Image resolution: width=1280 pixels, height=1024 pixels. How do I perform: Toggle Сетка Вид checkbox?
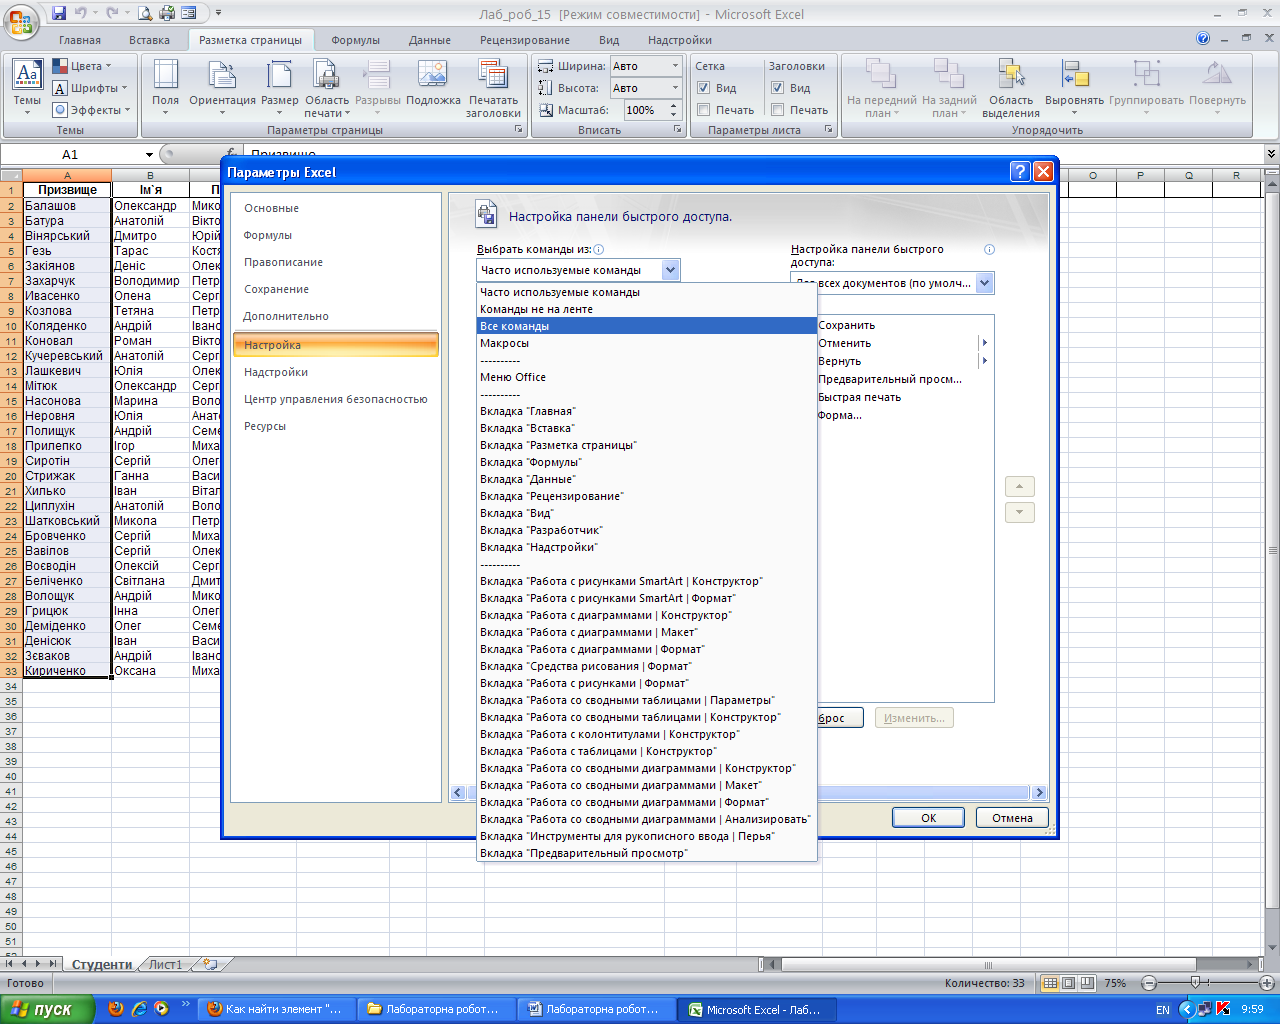click(x=704, y=88)
